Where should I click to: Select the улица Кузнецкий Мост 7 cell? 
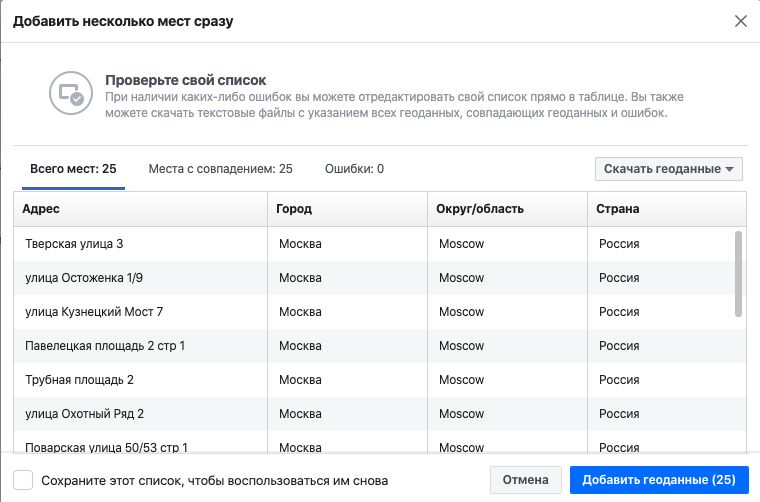point(141,312)
